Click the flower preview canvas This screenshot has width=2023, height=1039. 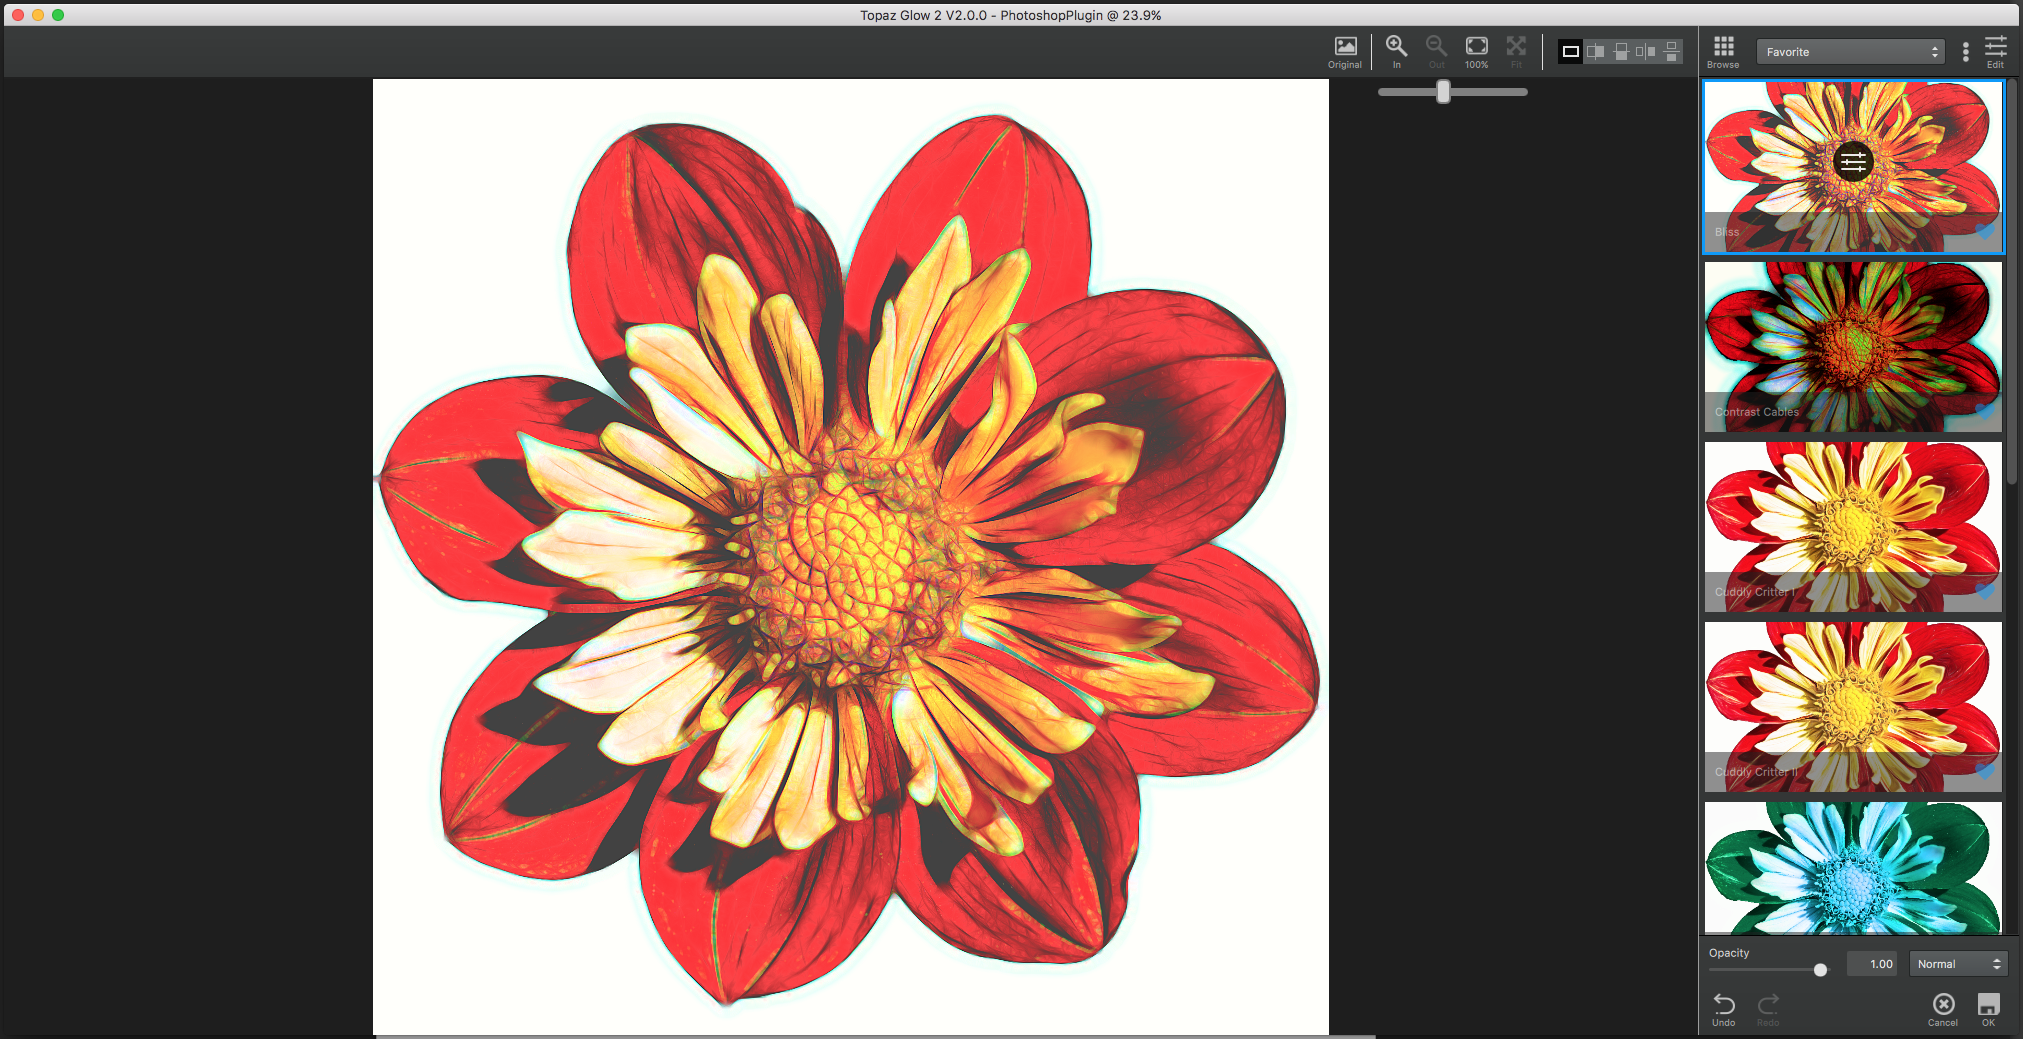tap(851, 557)
